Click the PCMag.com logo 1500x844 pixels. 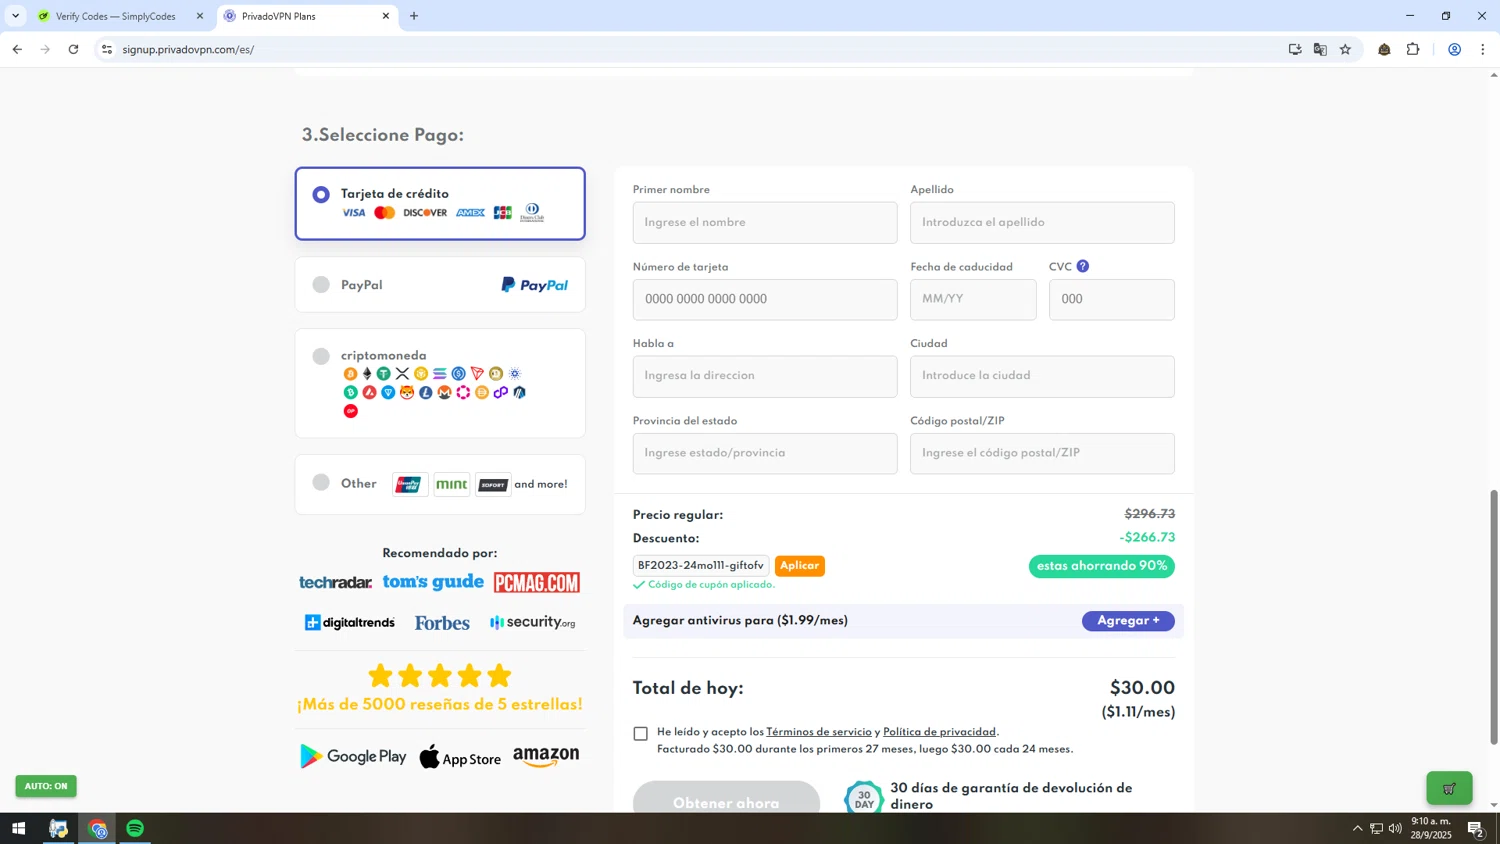(x=537, y=583)
